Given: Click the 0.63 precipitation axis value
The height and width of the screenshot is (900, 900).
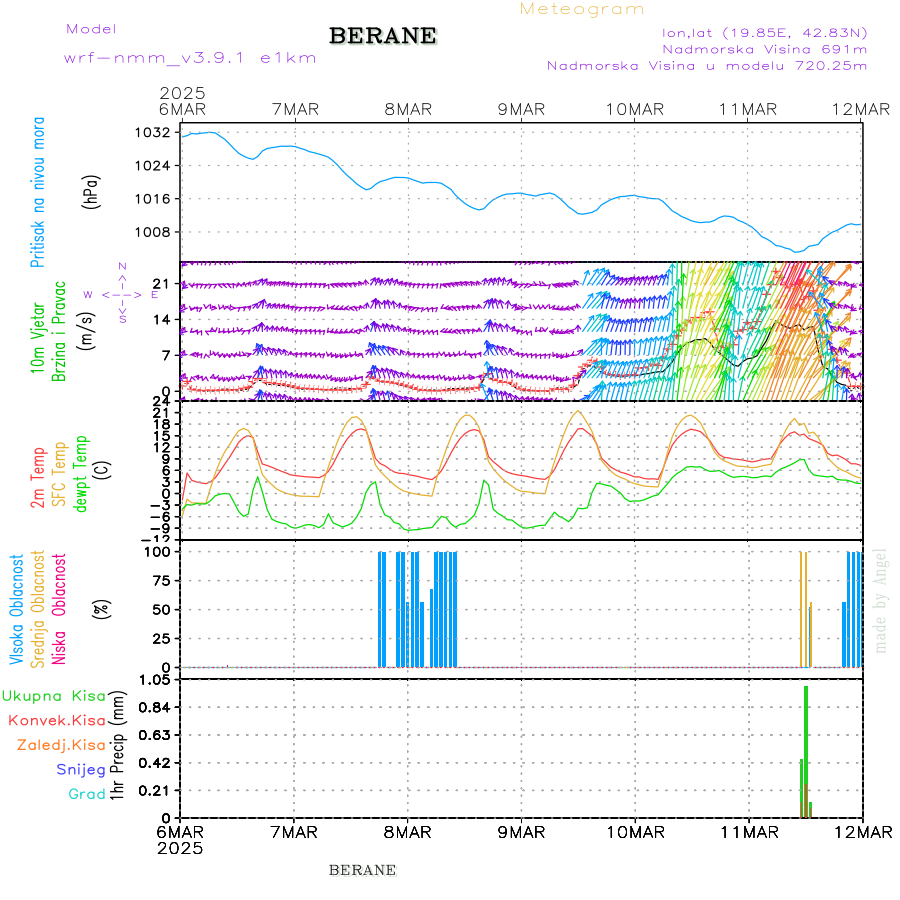Looking at the screenshot, I should click(155, 735).
